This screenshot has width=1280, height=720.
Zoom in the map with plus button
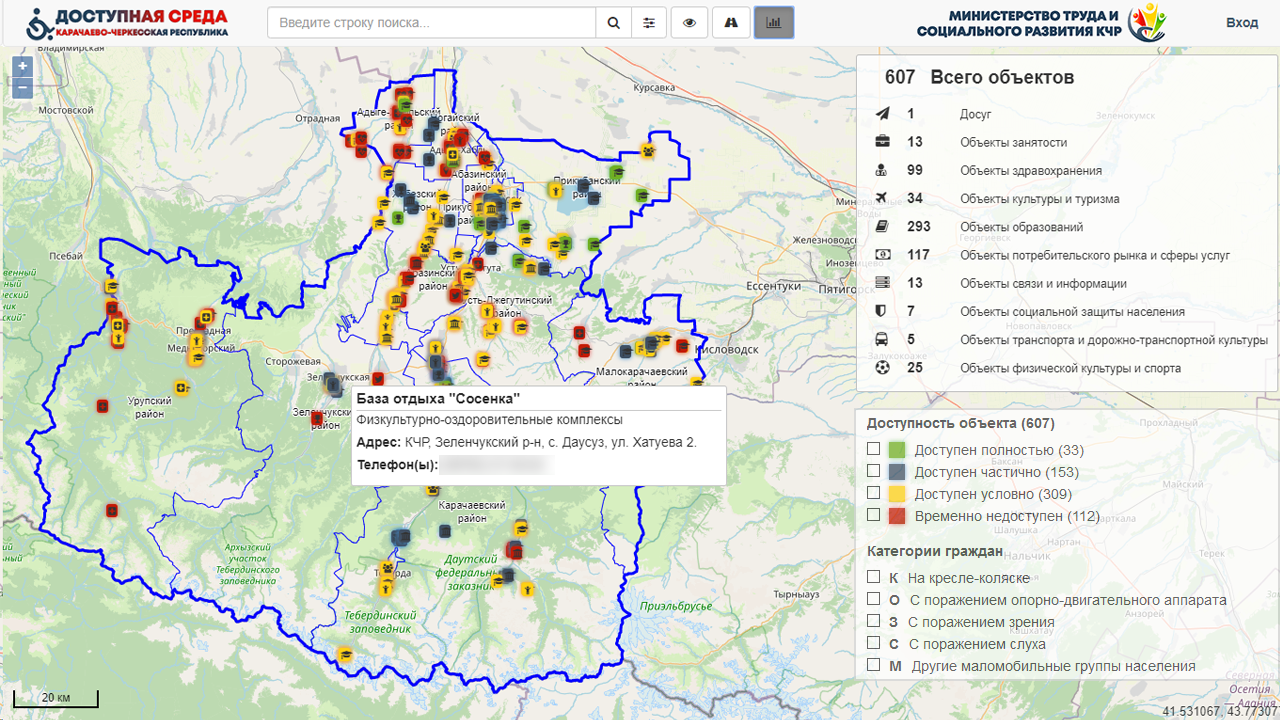click(x=22, y=67)
